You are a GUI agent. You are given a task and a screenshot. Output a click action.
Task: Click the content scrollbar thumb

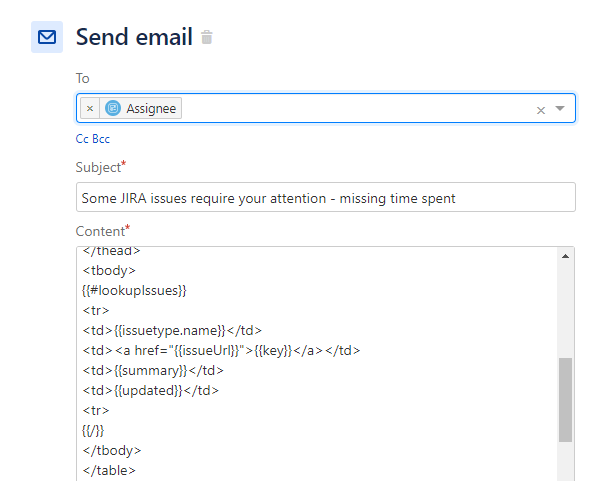[x=566, y=400]
